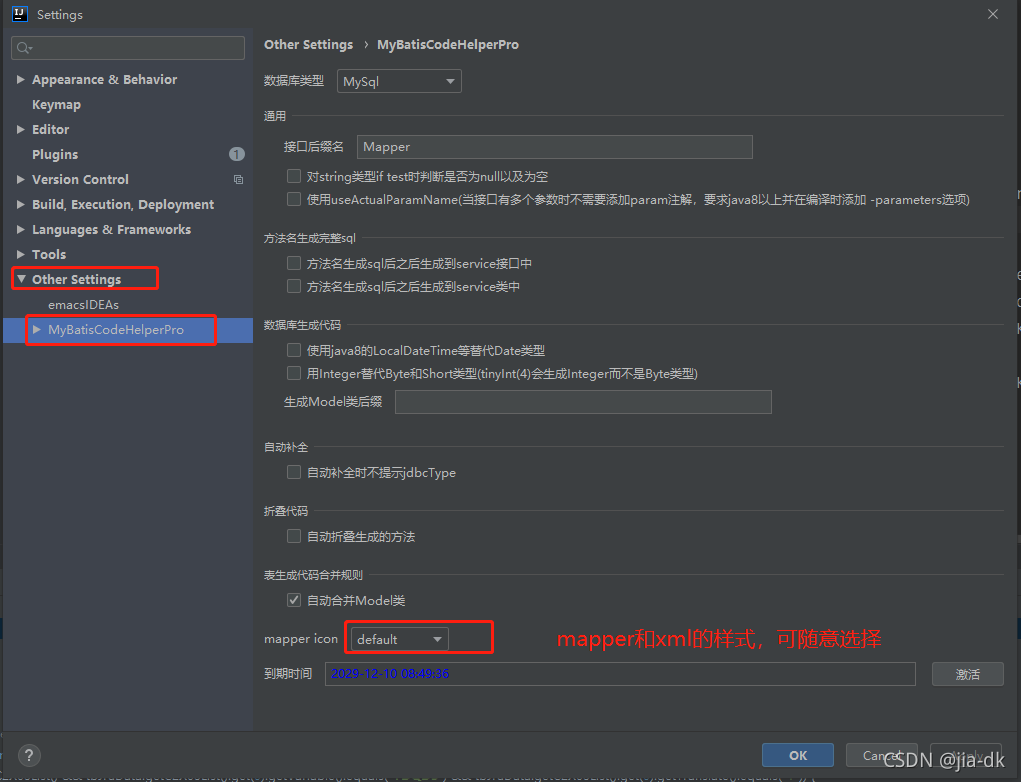Select Appearance & Behavior entry
Image resolution: width=1021 pixels, height=782 pixels.
point(104,79)
